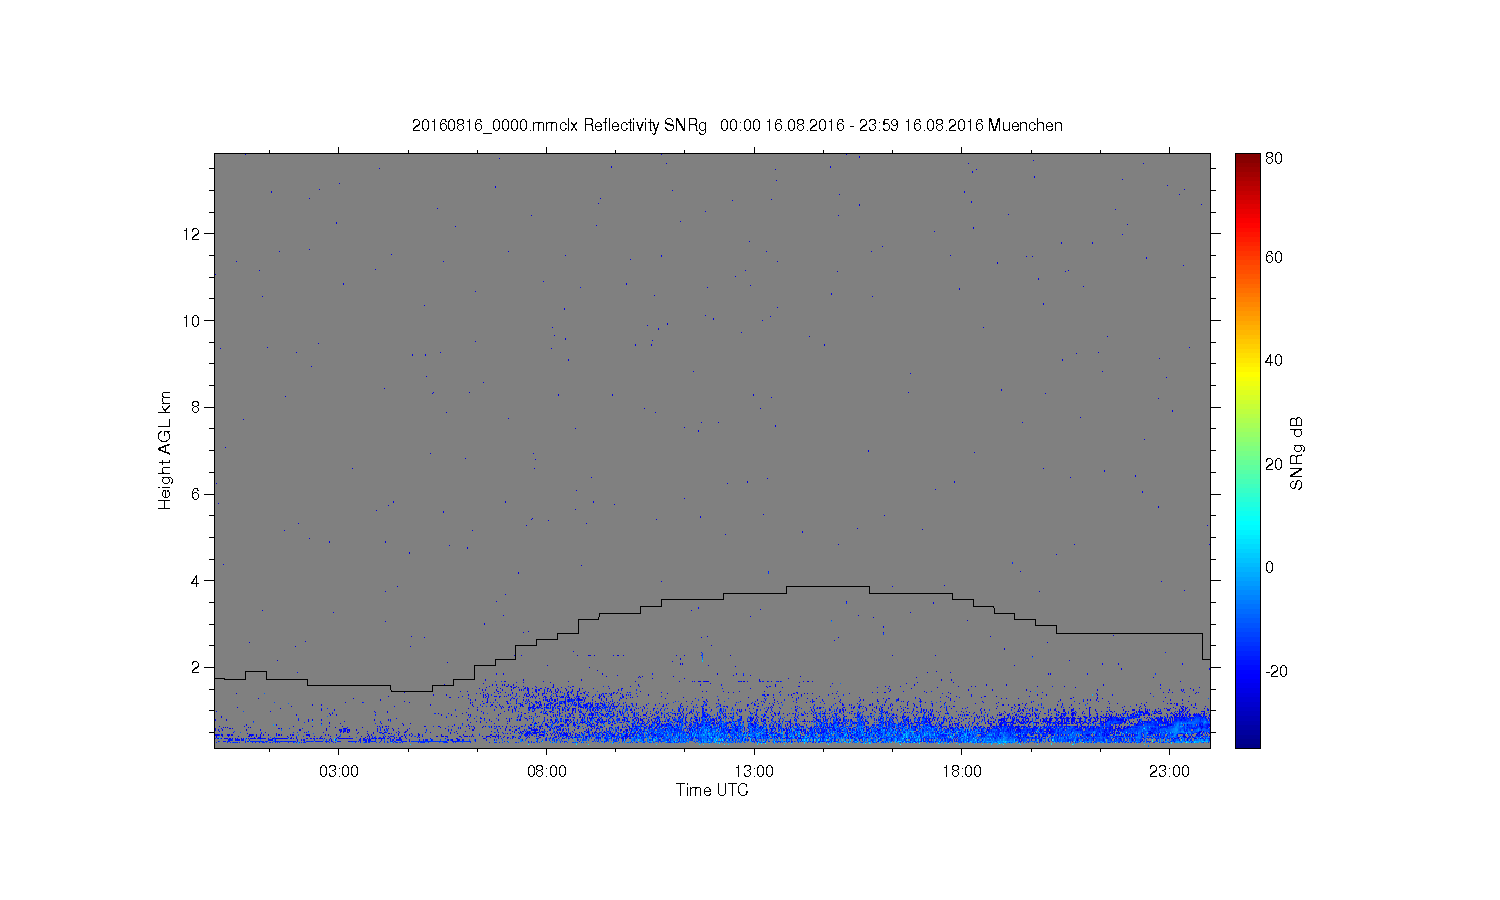The image size is (1500, 900).
Task: Click the colorbar value -20
Action: (x=1276, y=672)
